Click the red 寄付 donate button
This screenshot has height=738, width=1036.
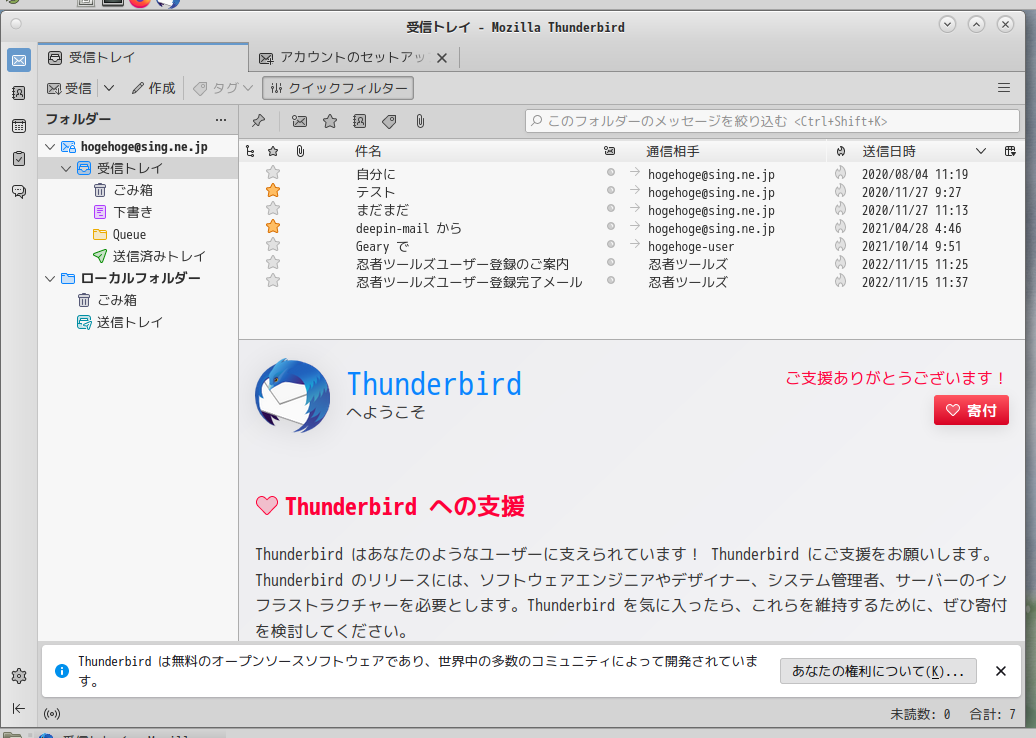point(971,410)
